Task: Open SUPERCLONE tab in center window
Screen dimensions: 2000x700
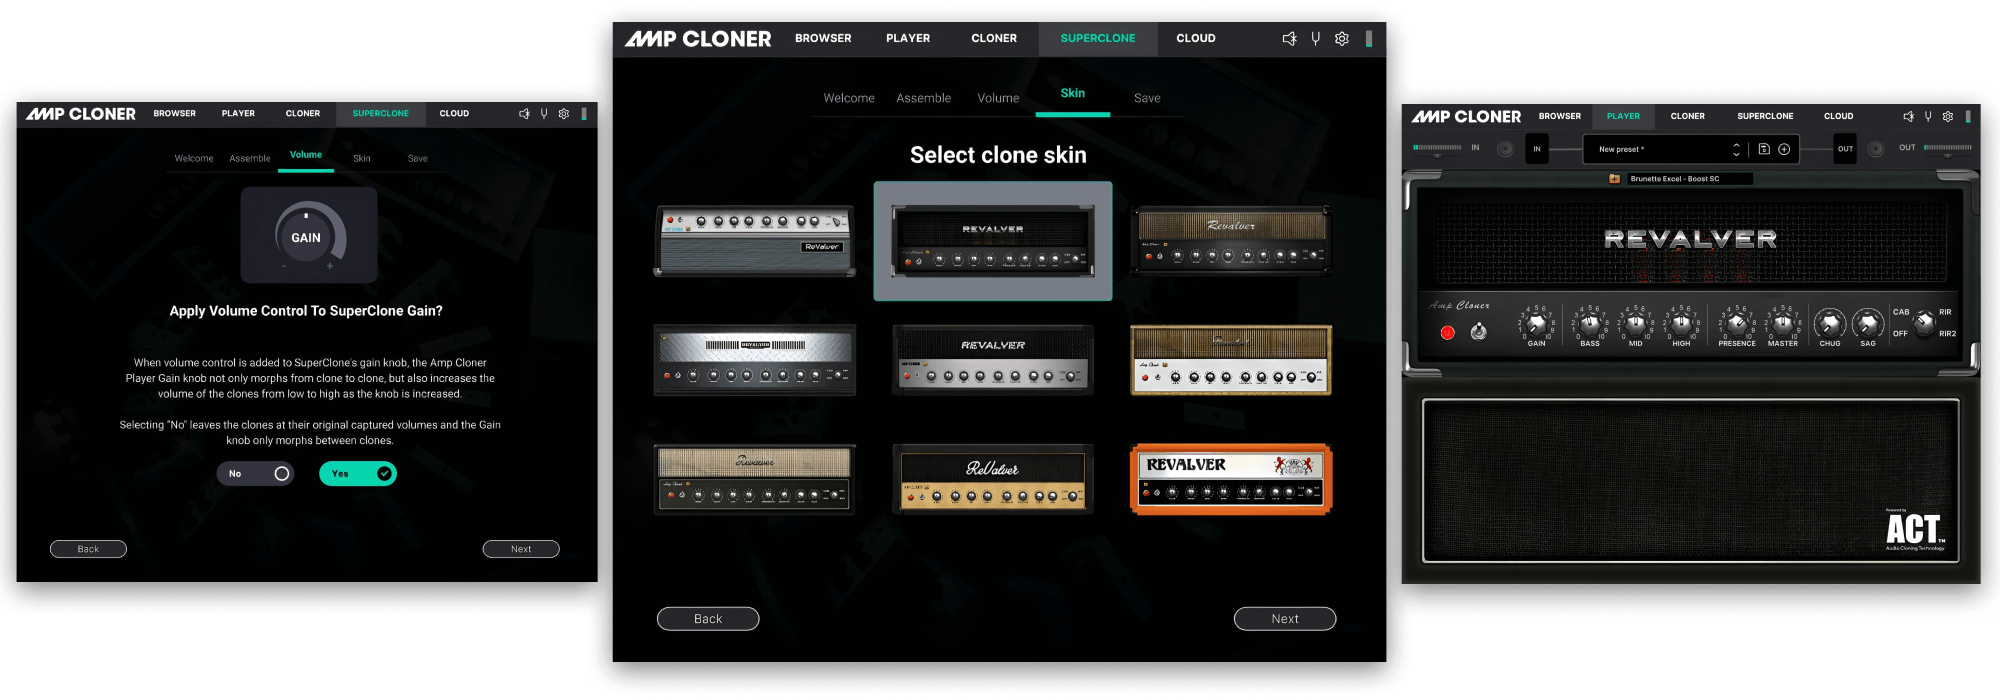Action: click(x=1098, y=39)
